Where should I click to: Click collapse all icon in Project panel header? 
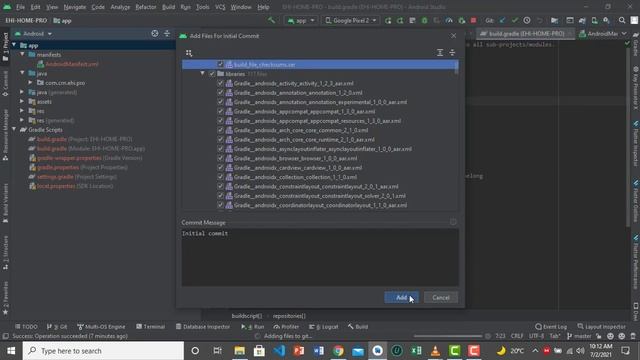(167, 33)
